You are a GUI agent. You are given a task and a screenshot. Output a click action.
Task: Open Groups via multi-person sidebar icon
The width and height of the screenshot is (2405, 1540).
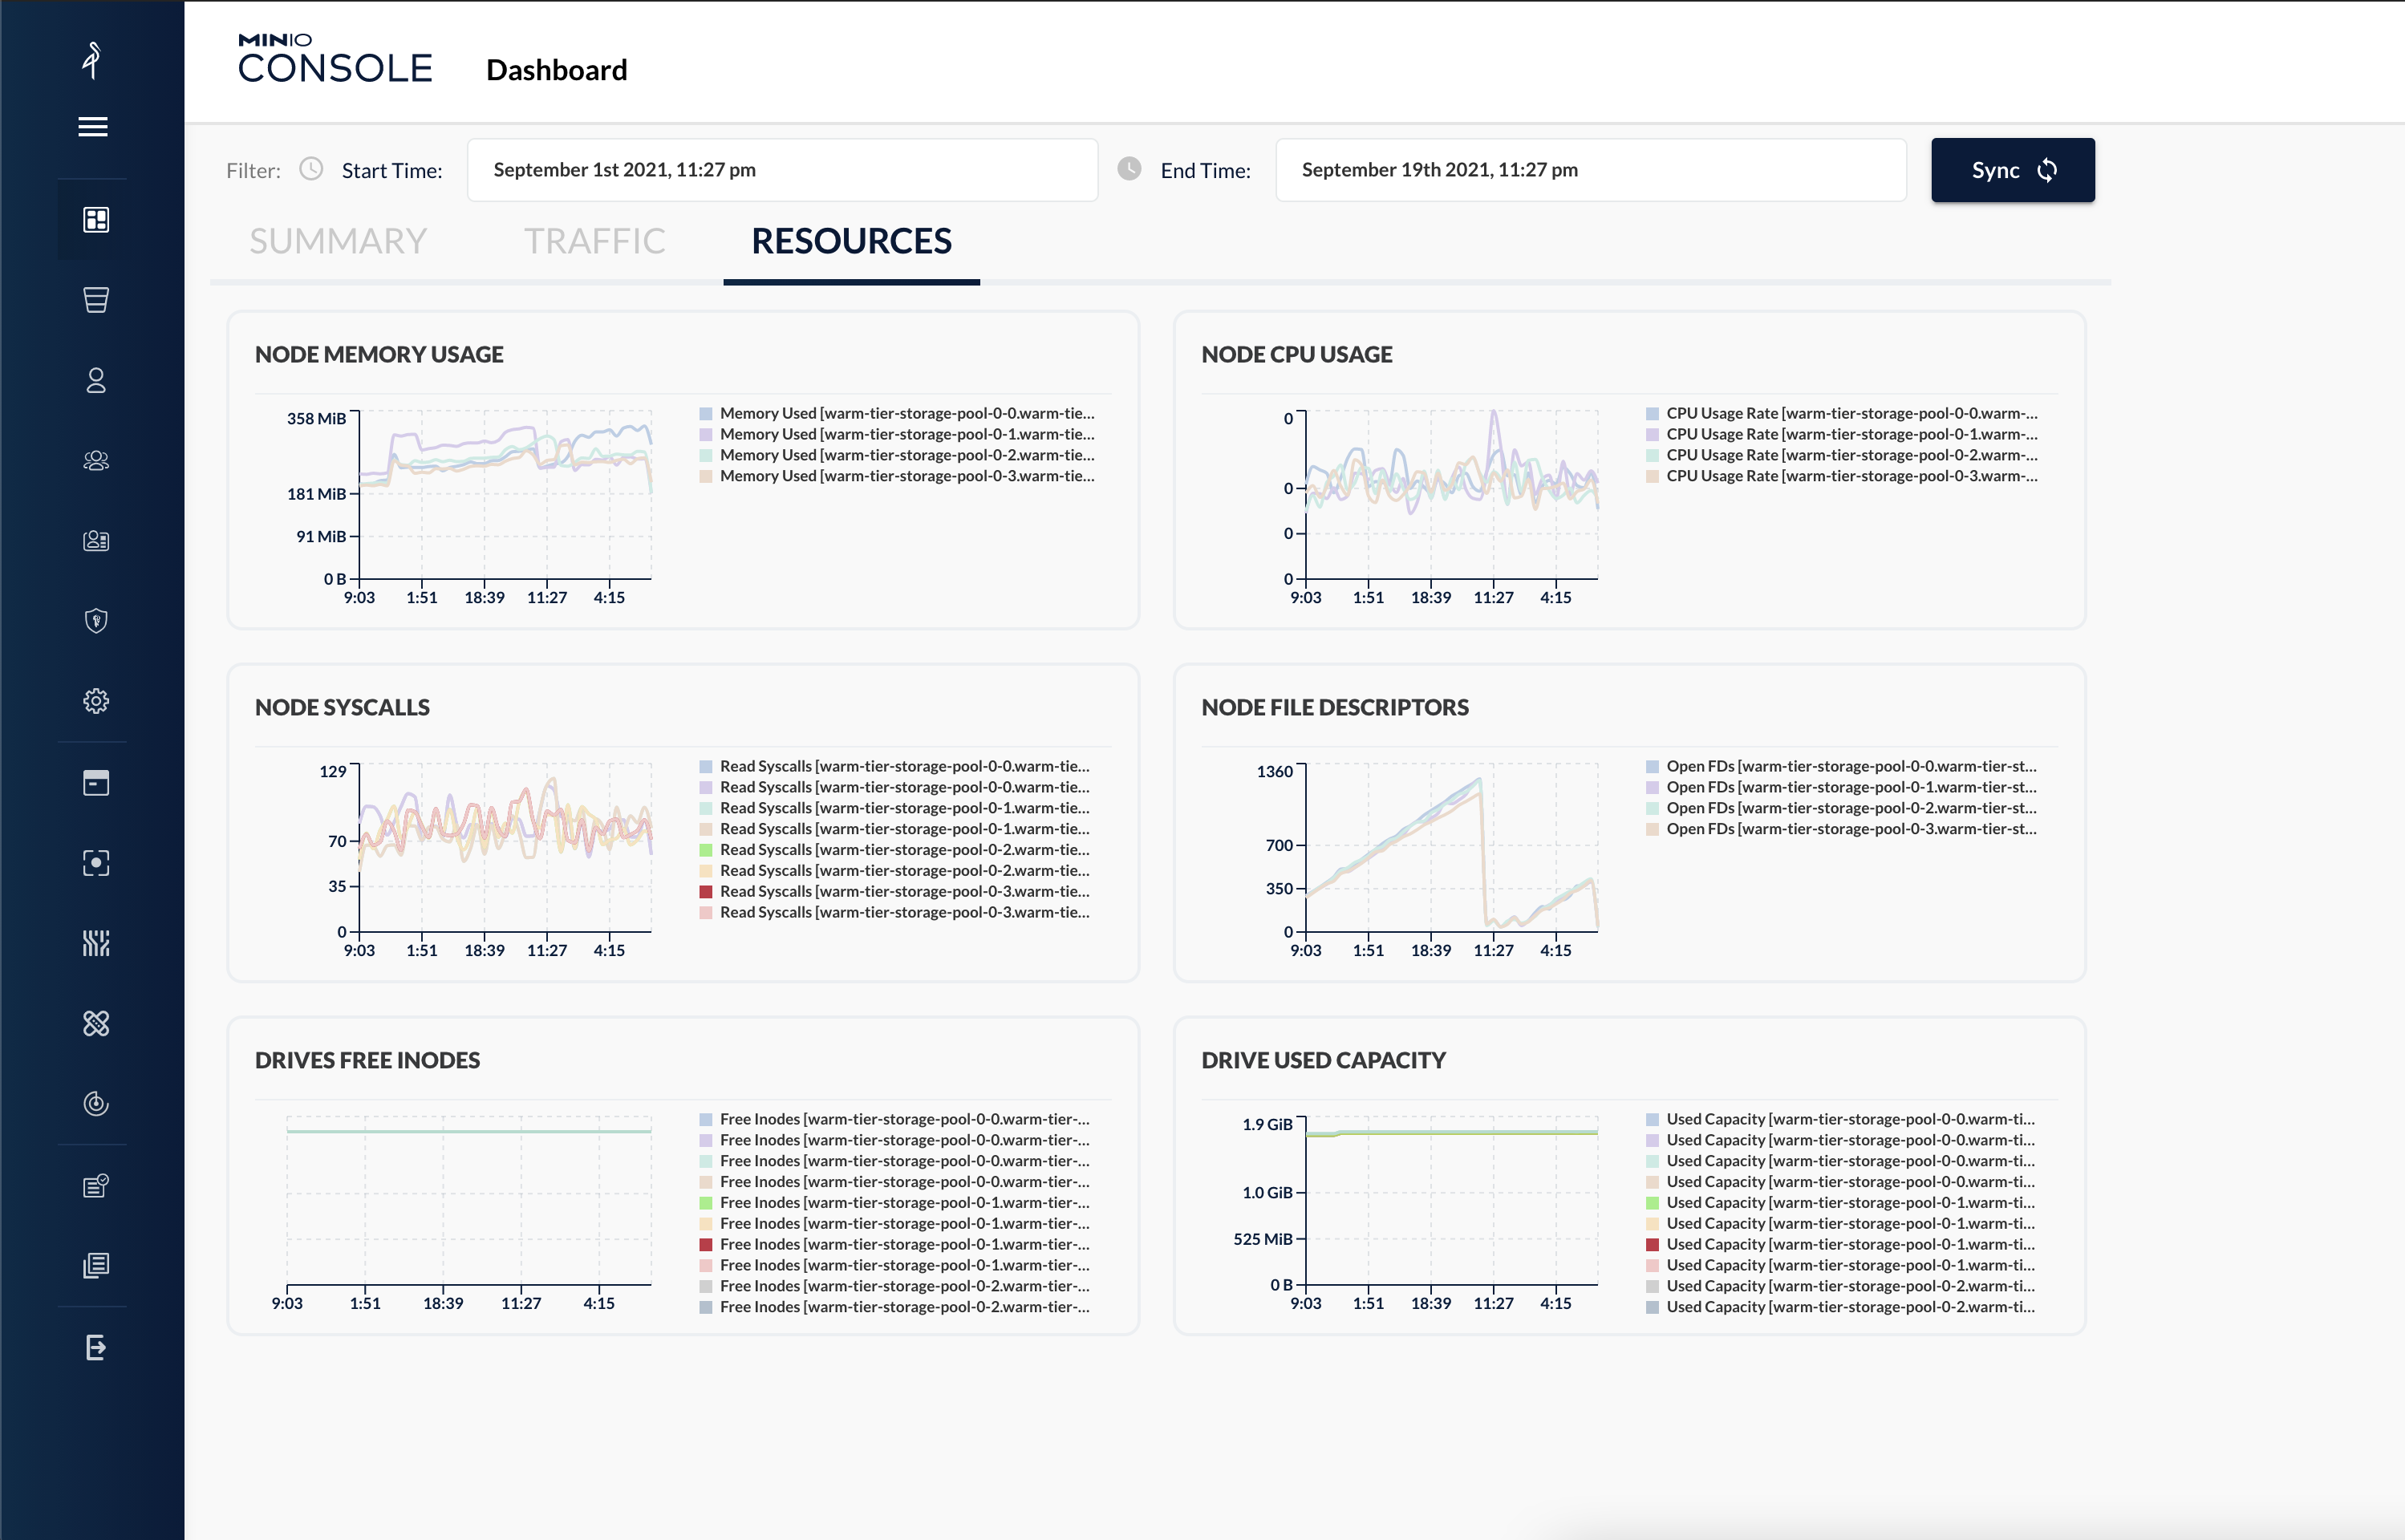point(96,460)
